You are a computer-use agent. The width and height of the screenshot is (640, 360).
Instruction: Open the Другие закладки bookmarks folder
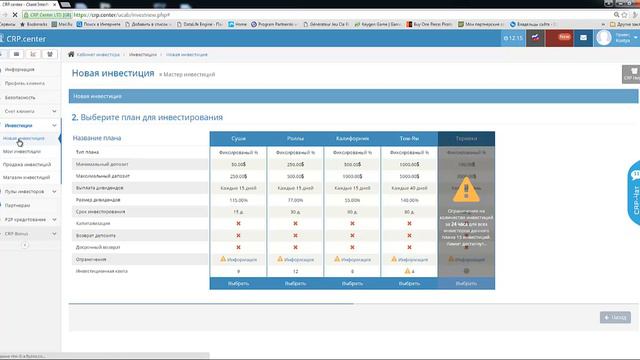(x=624, y=24)
